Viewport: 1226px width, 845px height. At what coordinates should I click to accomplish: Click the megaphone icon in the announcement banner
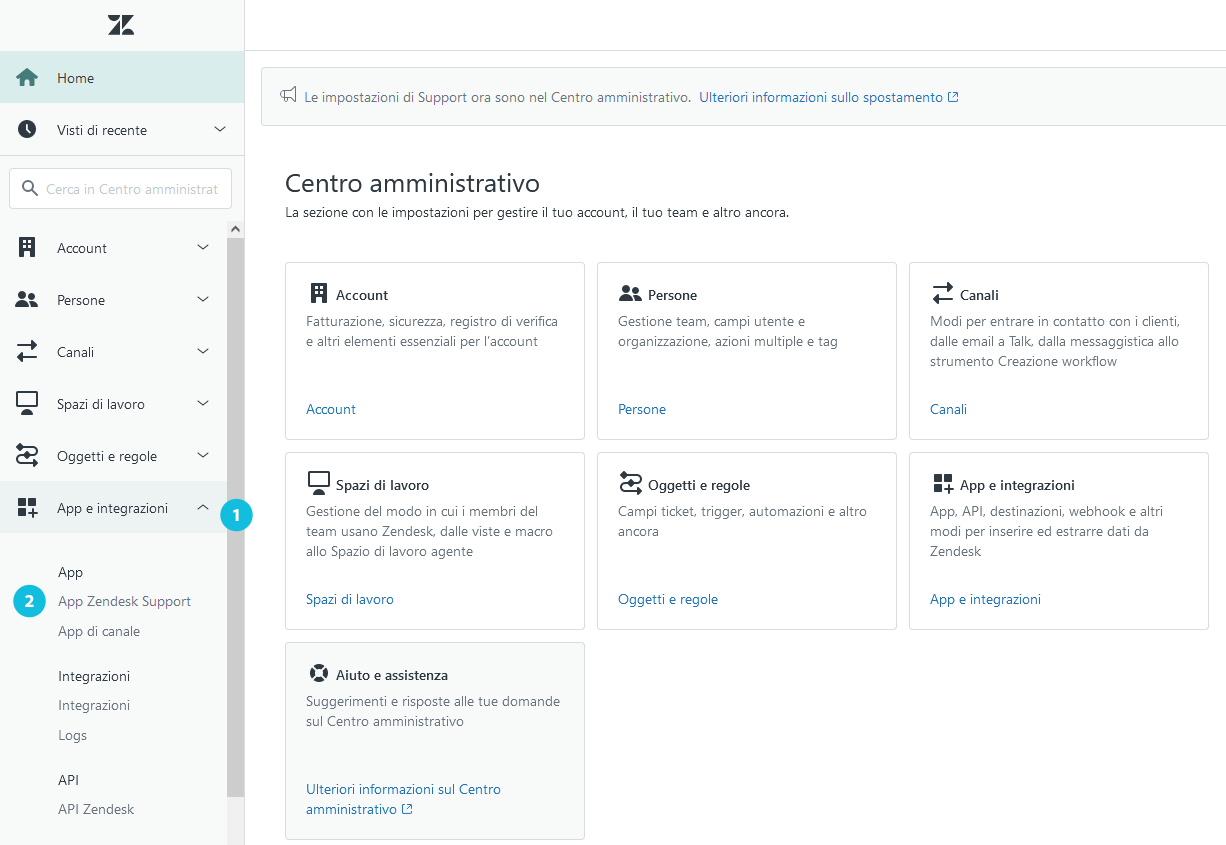[289, 96]
